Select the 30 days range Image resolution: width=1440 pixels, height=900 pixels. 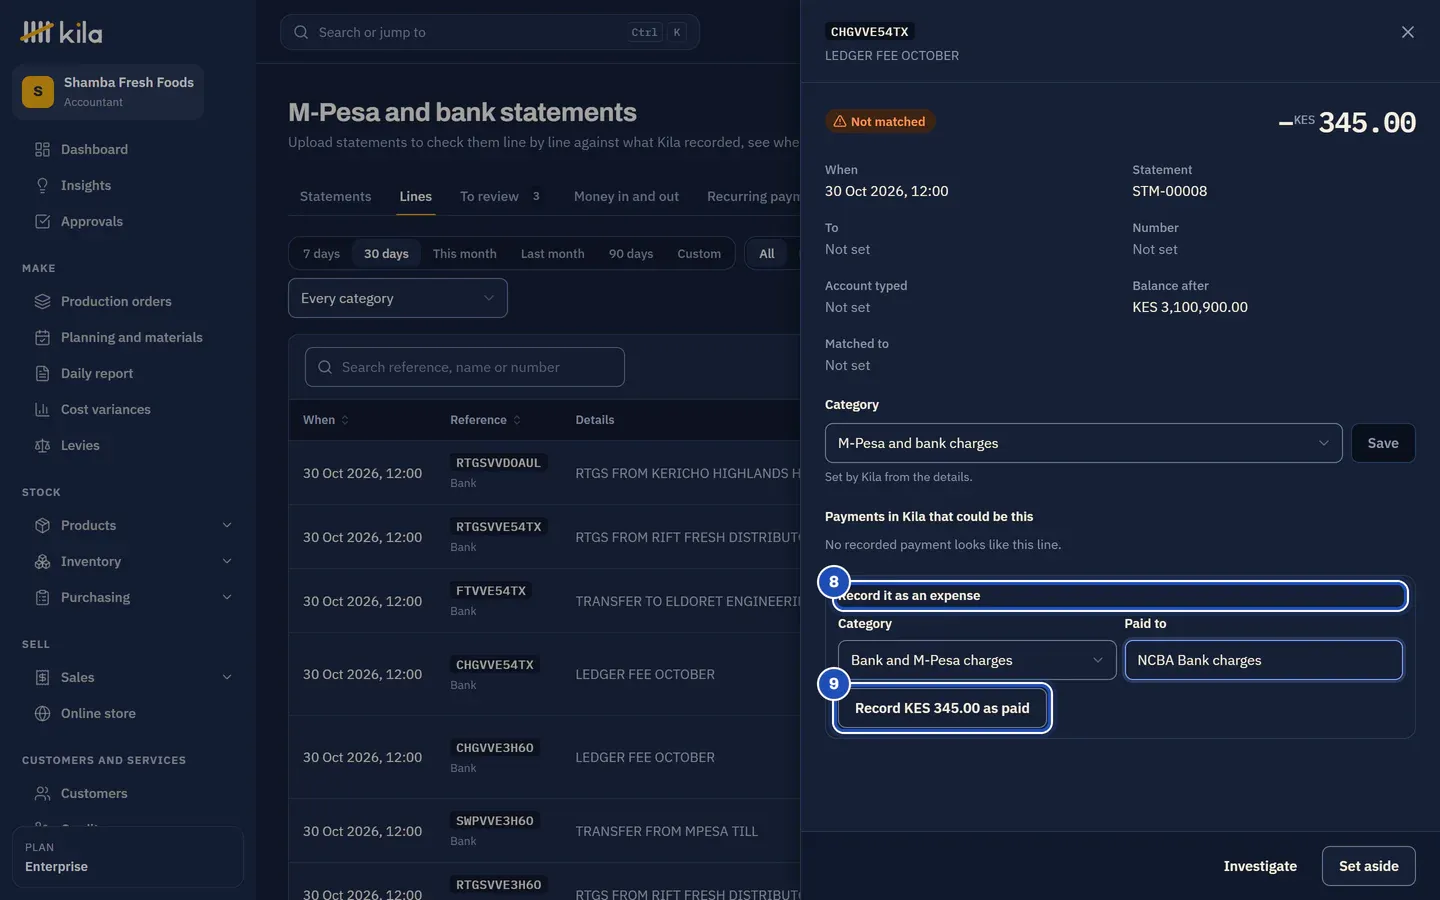tap(386, 254)
